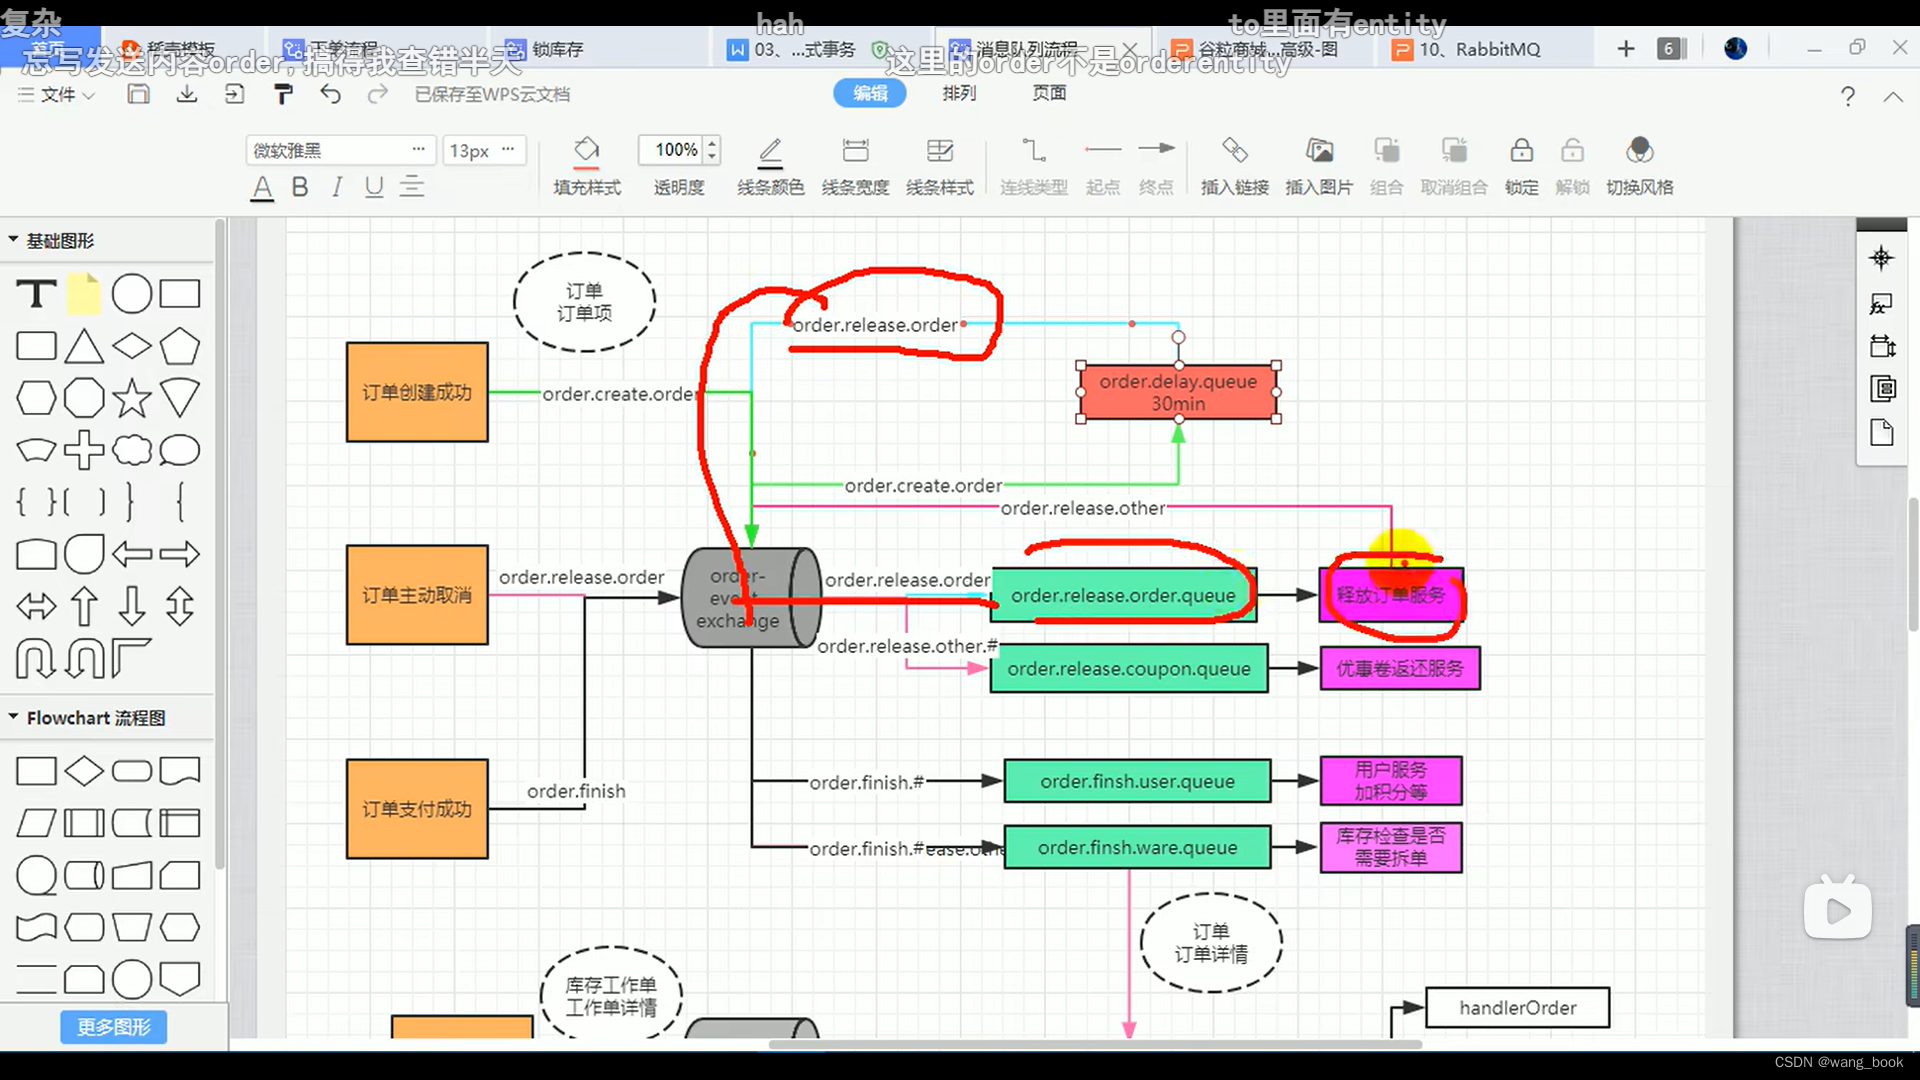This screenshot has height=1080, width=1920.
Task: Open line width (线条宽度) option
Action: coord(855,165)
